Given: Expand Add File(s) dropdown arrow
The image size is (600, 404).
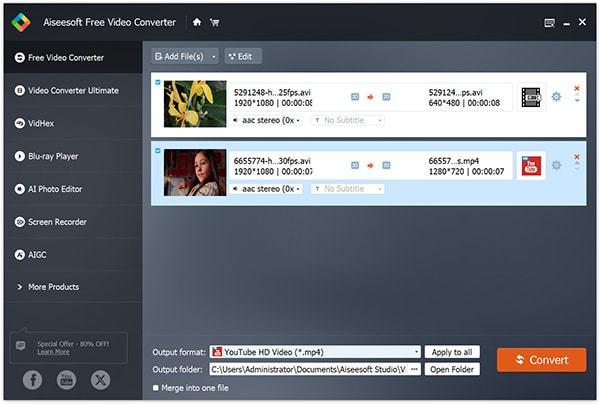Looking at the screenshot, I should (x=214, y=57).
